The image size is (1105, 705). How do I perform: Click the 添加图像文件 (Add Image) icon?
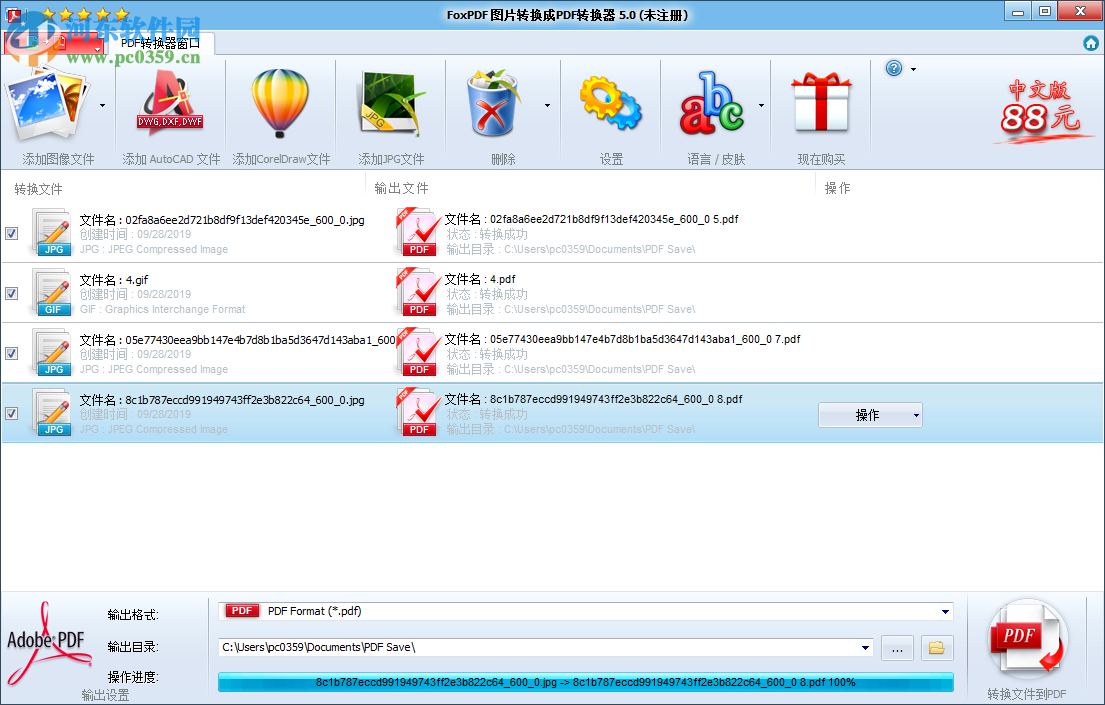[x=50, y=103]
